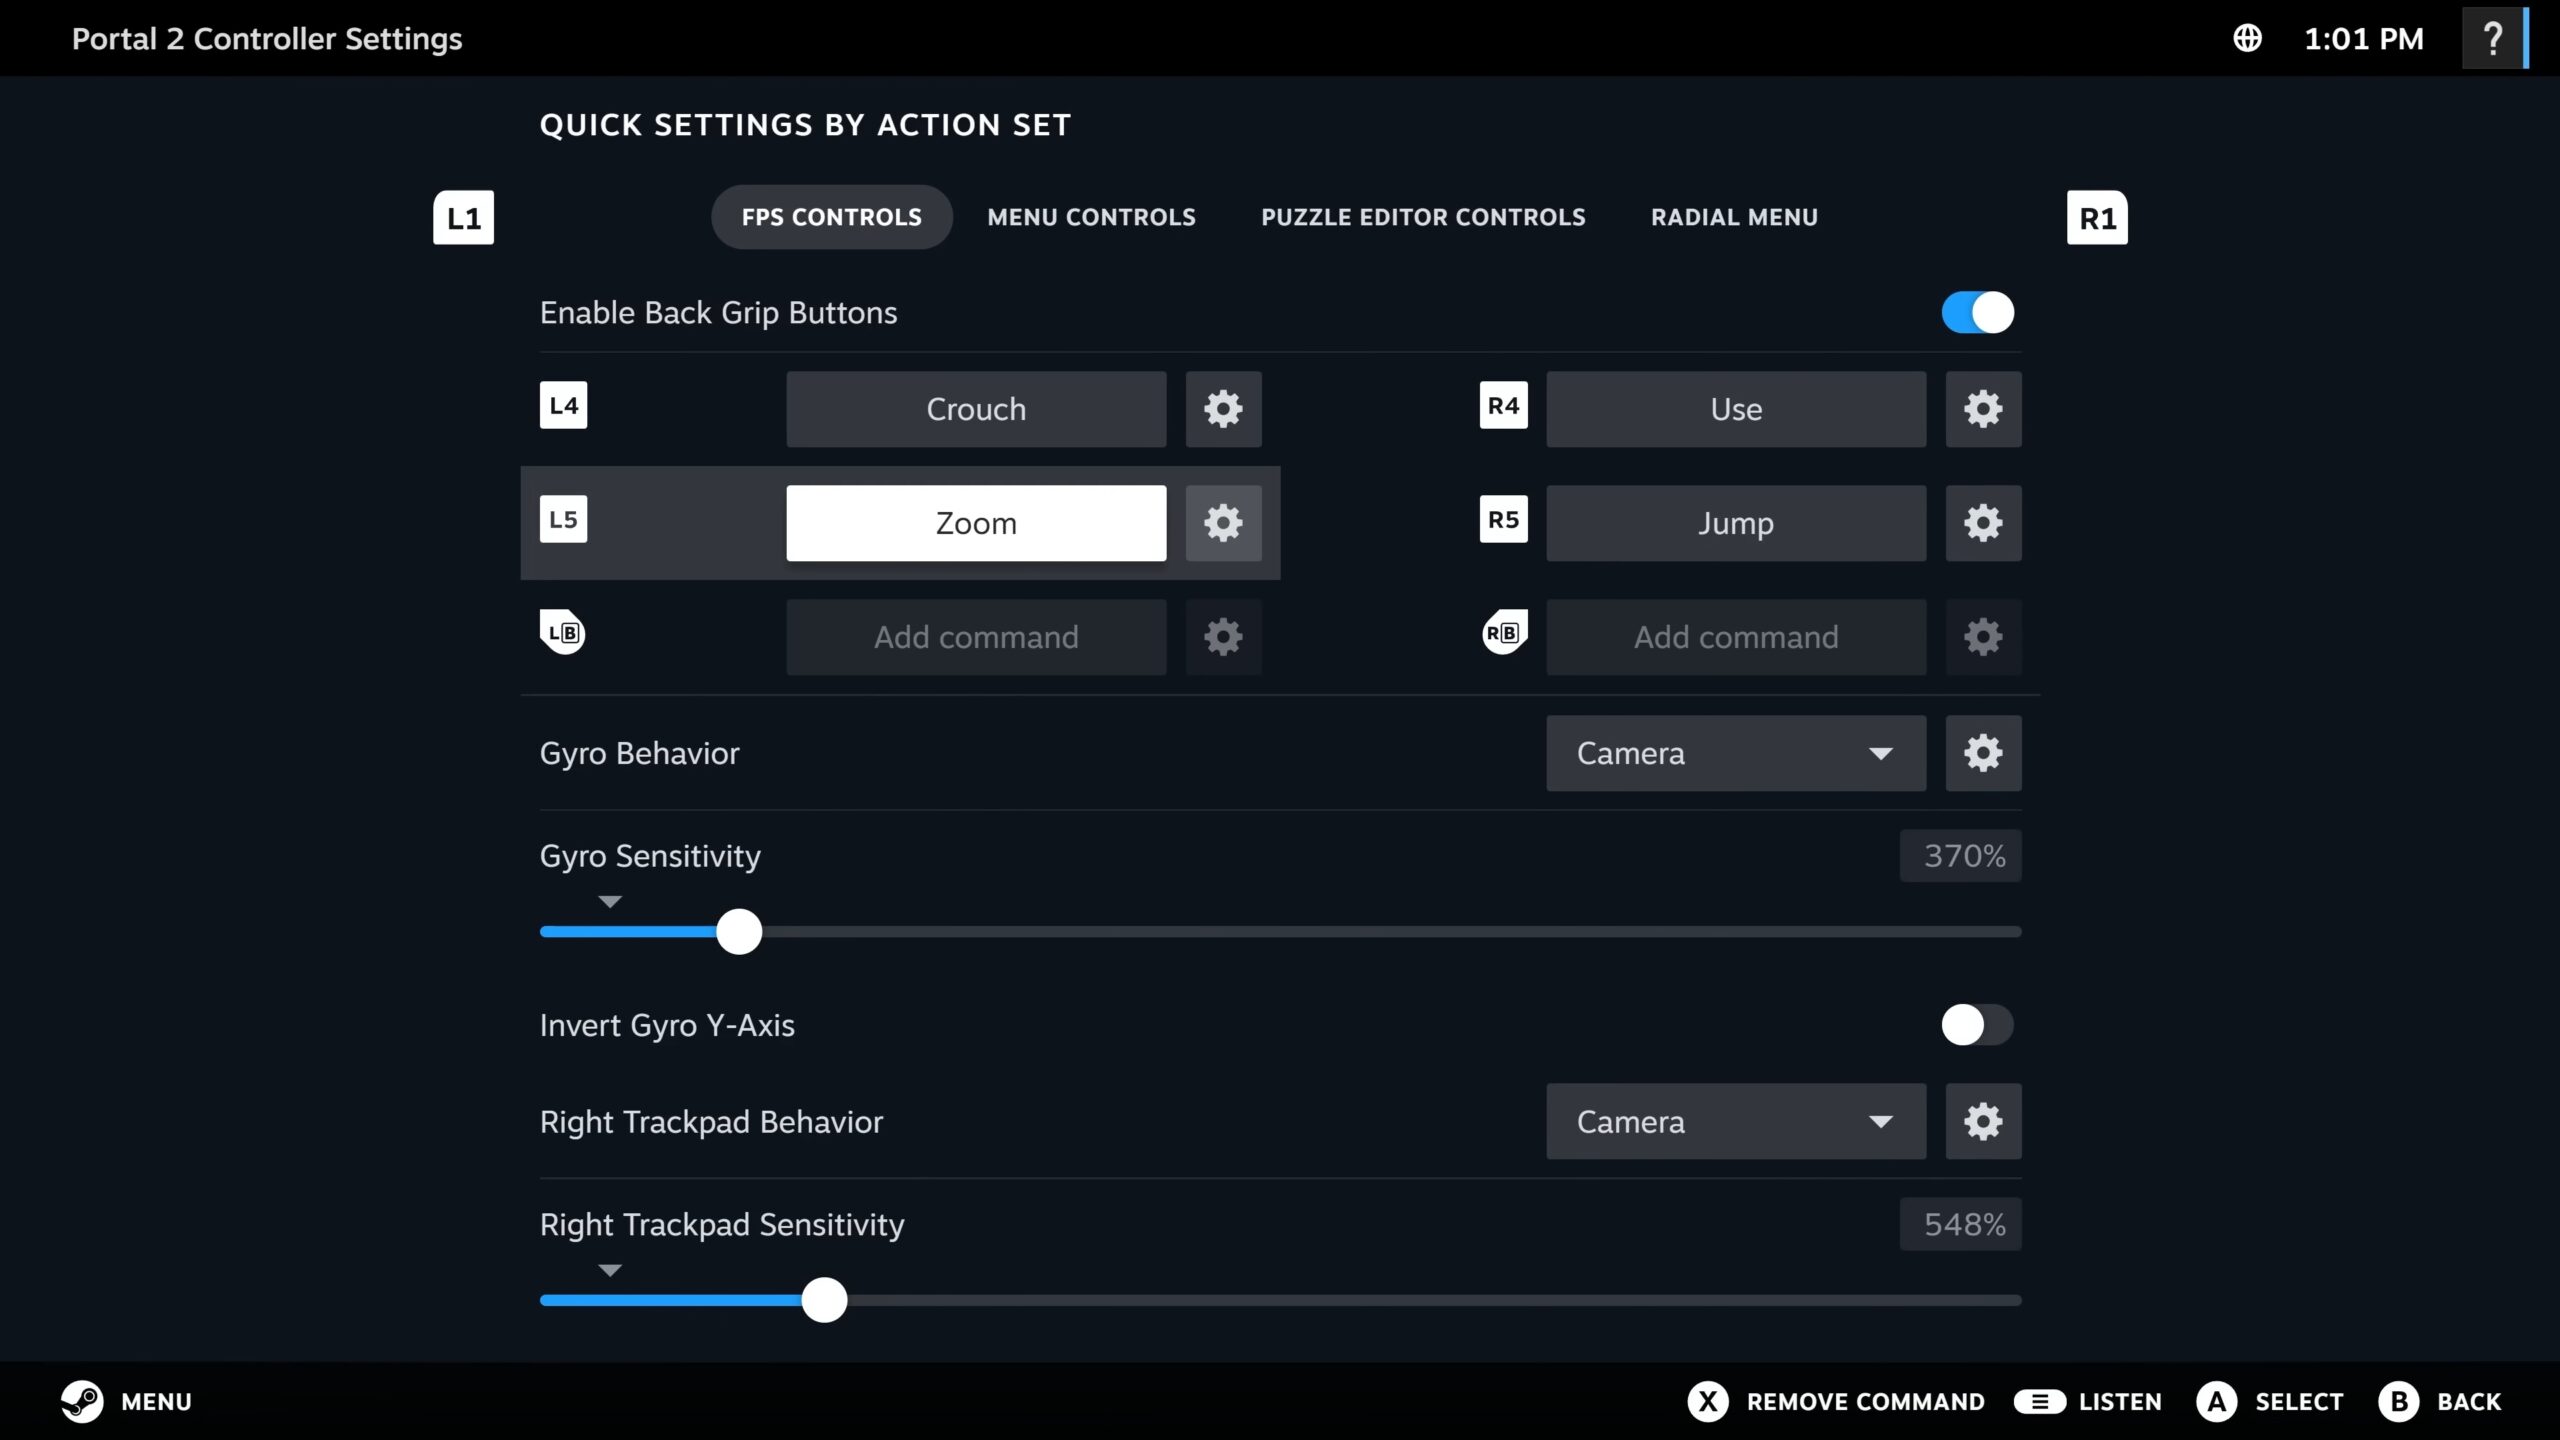Screen dimensions: 2560x1440
Task: Click the globe network icon
Action: tap(2247, 39)
